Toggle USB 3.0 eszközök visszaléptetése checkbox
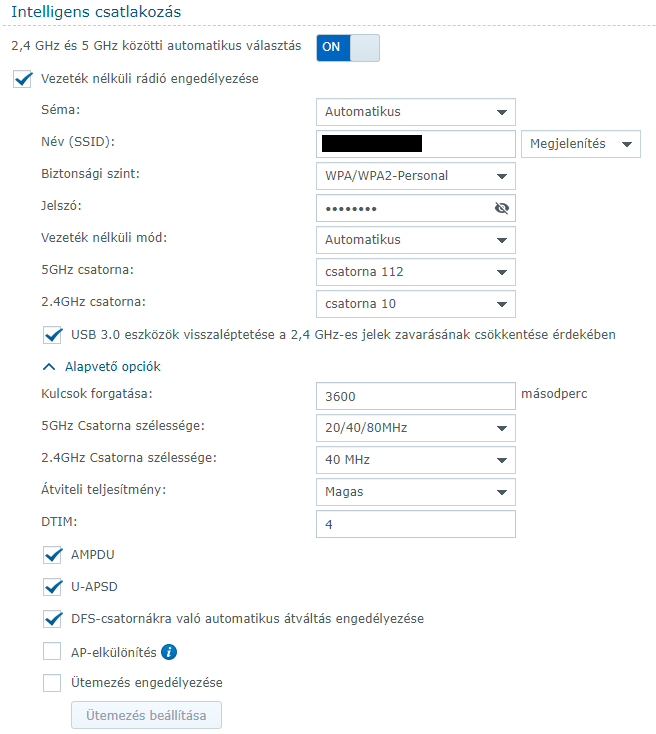The width and height of the screenshot is (656, 734). (53, 334)
